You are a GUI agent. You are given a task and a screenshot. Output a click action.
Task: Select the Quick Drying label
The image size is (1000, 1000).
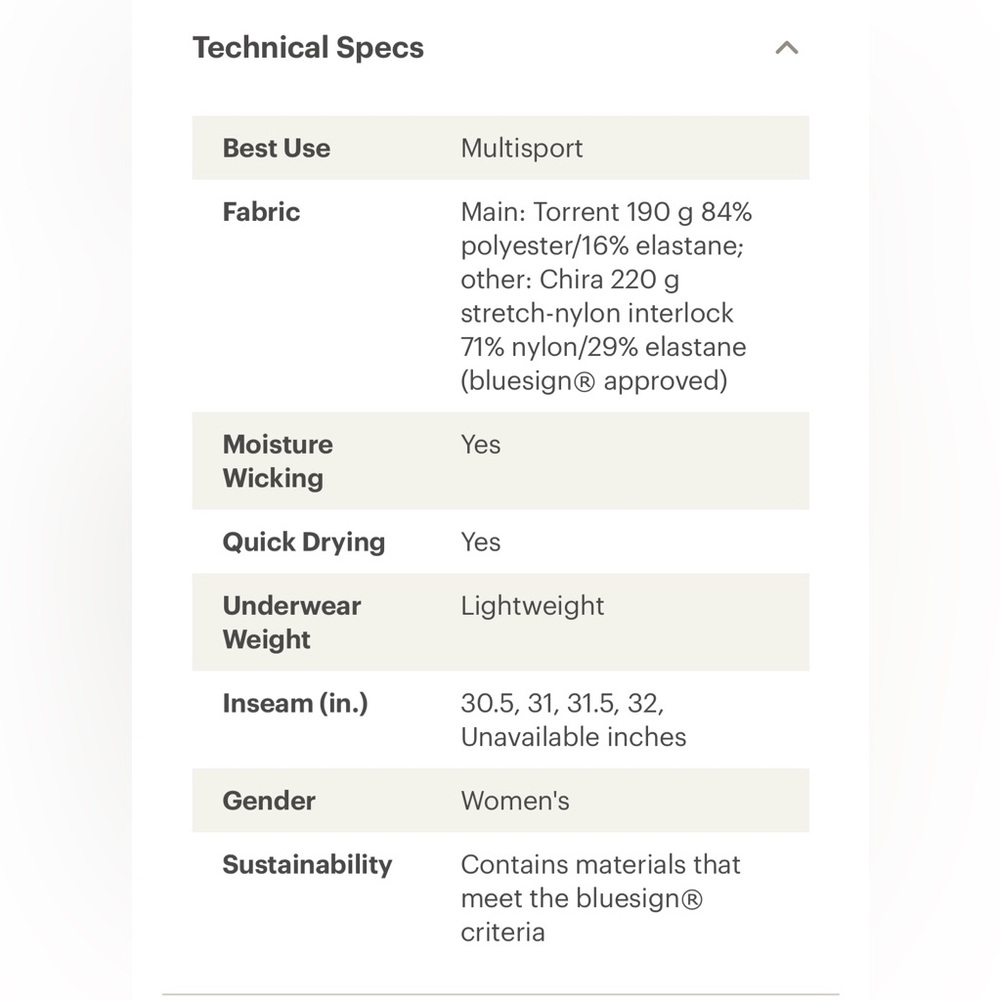click(x=304, y=542)
